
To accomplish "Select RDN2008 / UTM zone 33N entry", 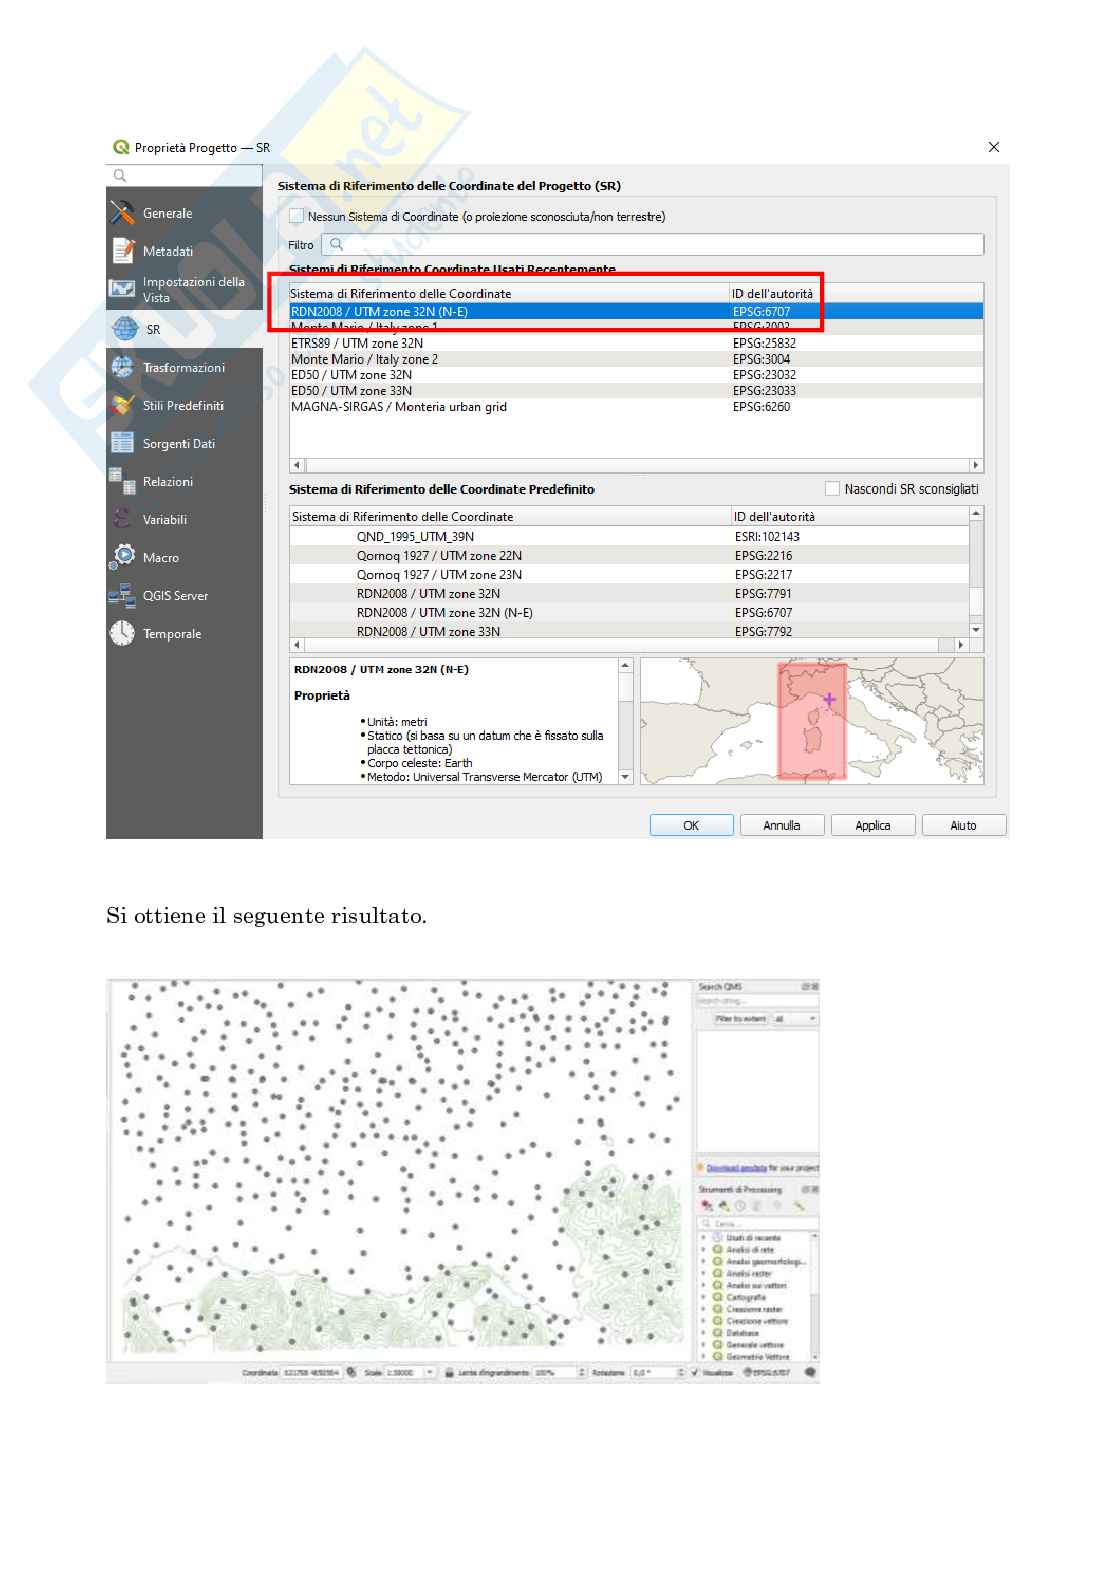I will 428,631.
